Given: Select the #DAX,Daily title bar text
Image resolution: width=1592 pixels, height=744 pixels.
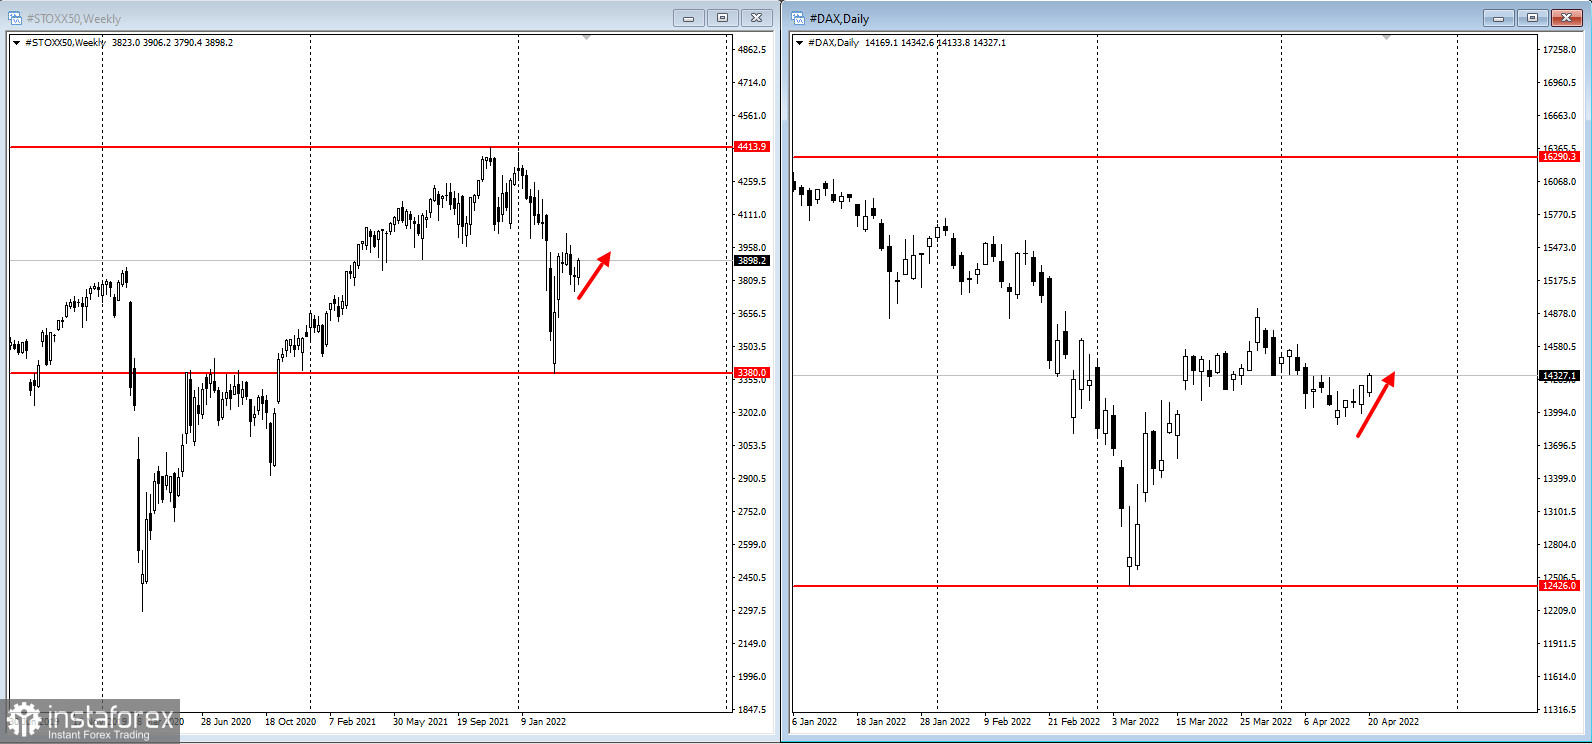Looking at the screenshot, I should point(839,19).
